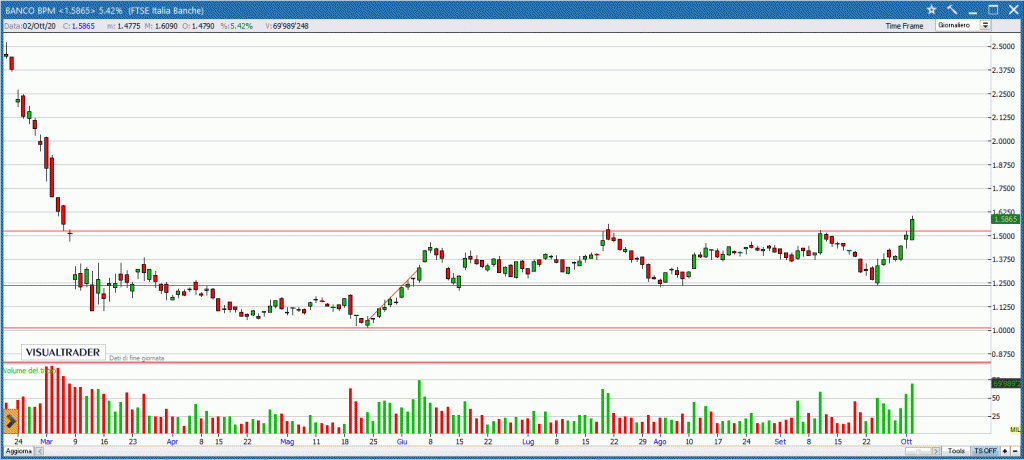
Task: Click the Mag month label on time axis
Action: click(287, 442)
